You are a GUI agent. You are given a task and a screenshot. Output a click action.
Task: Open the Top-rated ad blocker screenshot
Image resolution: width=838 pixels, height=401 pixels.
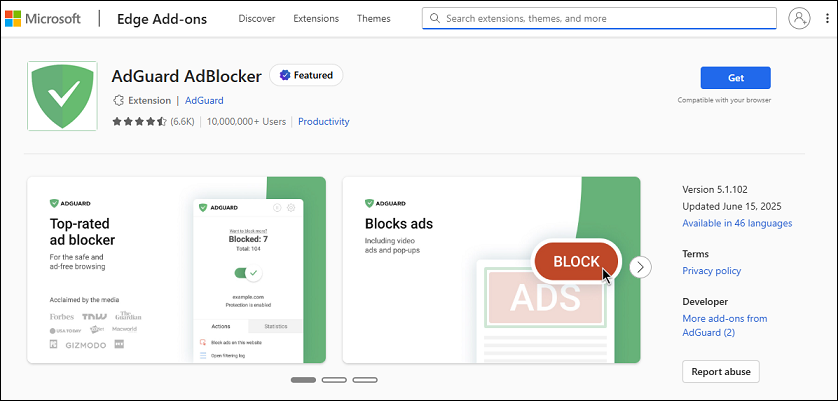pyautogui.click(x=176, y=270)
